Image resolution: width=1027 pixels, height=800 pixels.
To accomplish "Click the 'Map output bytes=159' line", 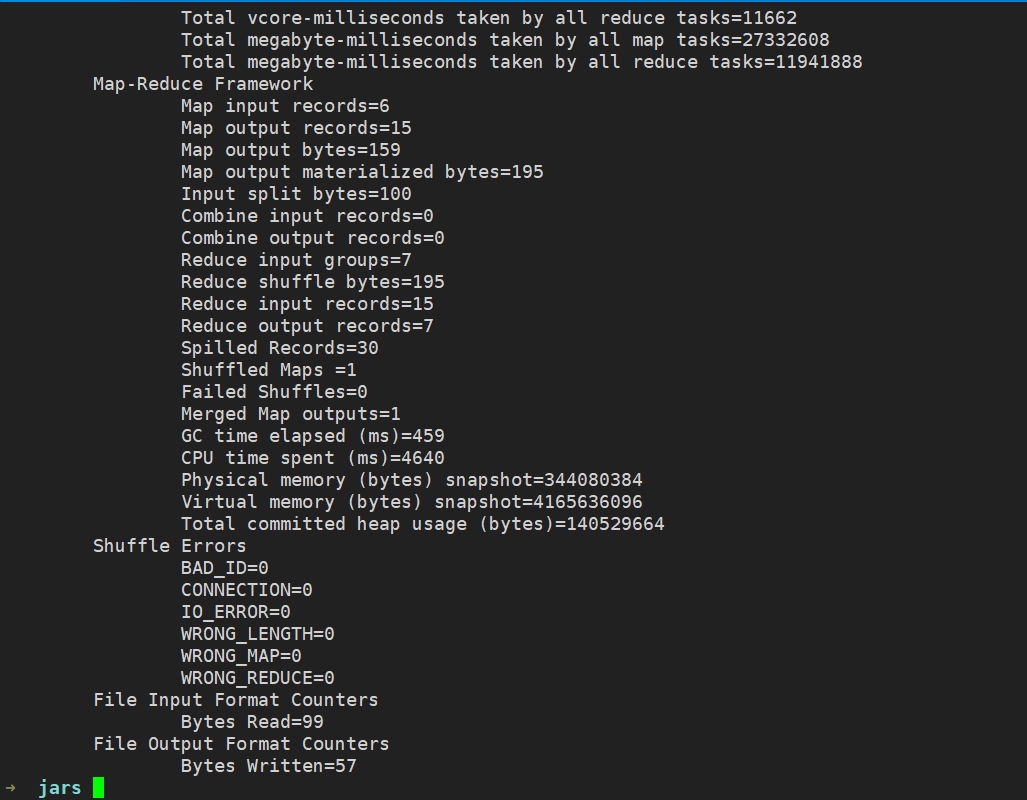I will [x=291, y=150].
